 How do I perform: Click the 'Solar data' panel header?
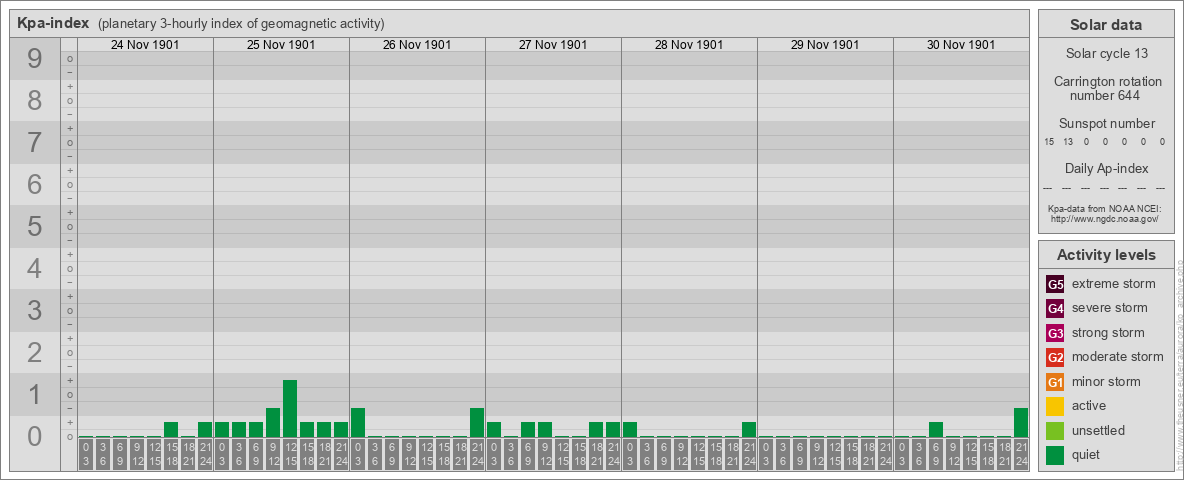pos(1106,25)
